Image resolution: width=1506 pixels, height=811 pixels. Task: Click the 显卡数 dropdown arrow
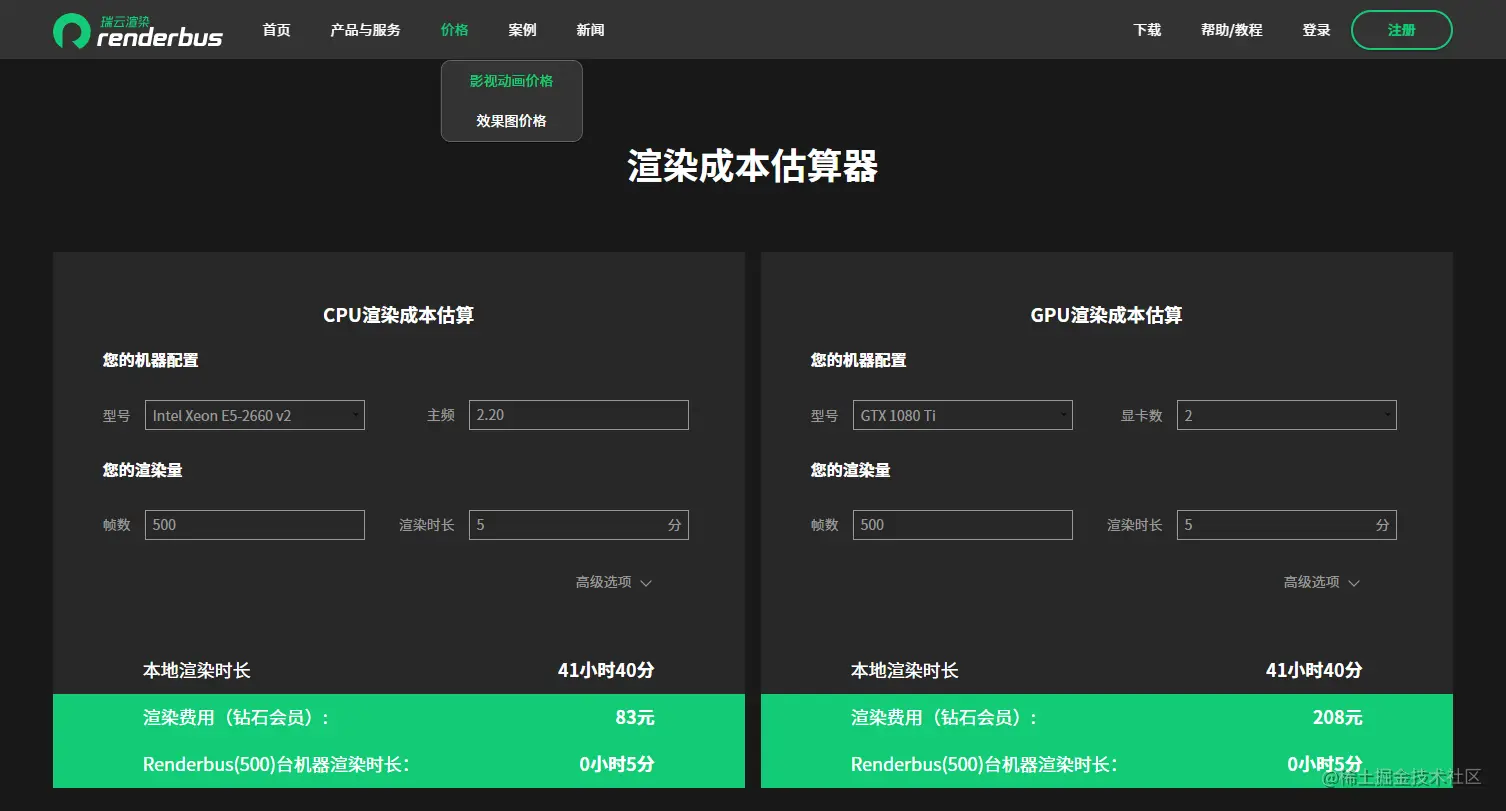(1387, 415)
